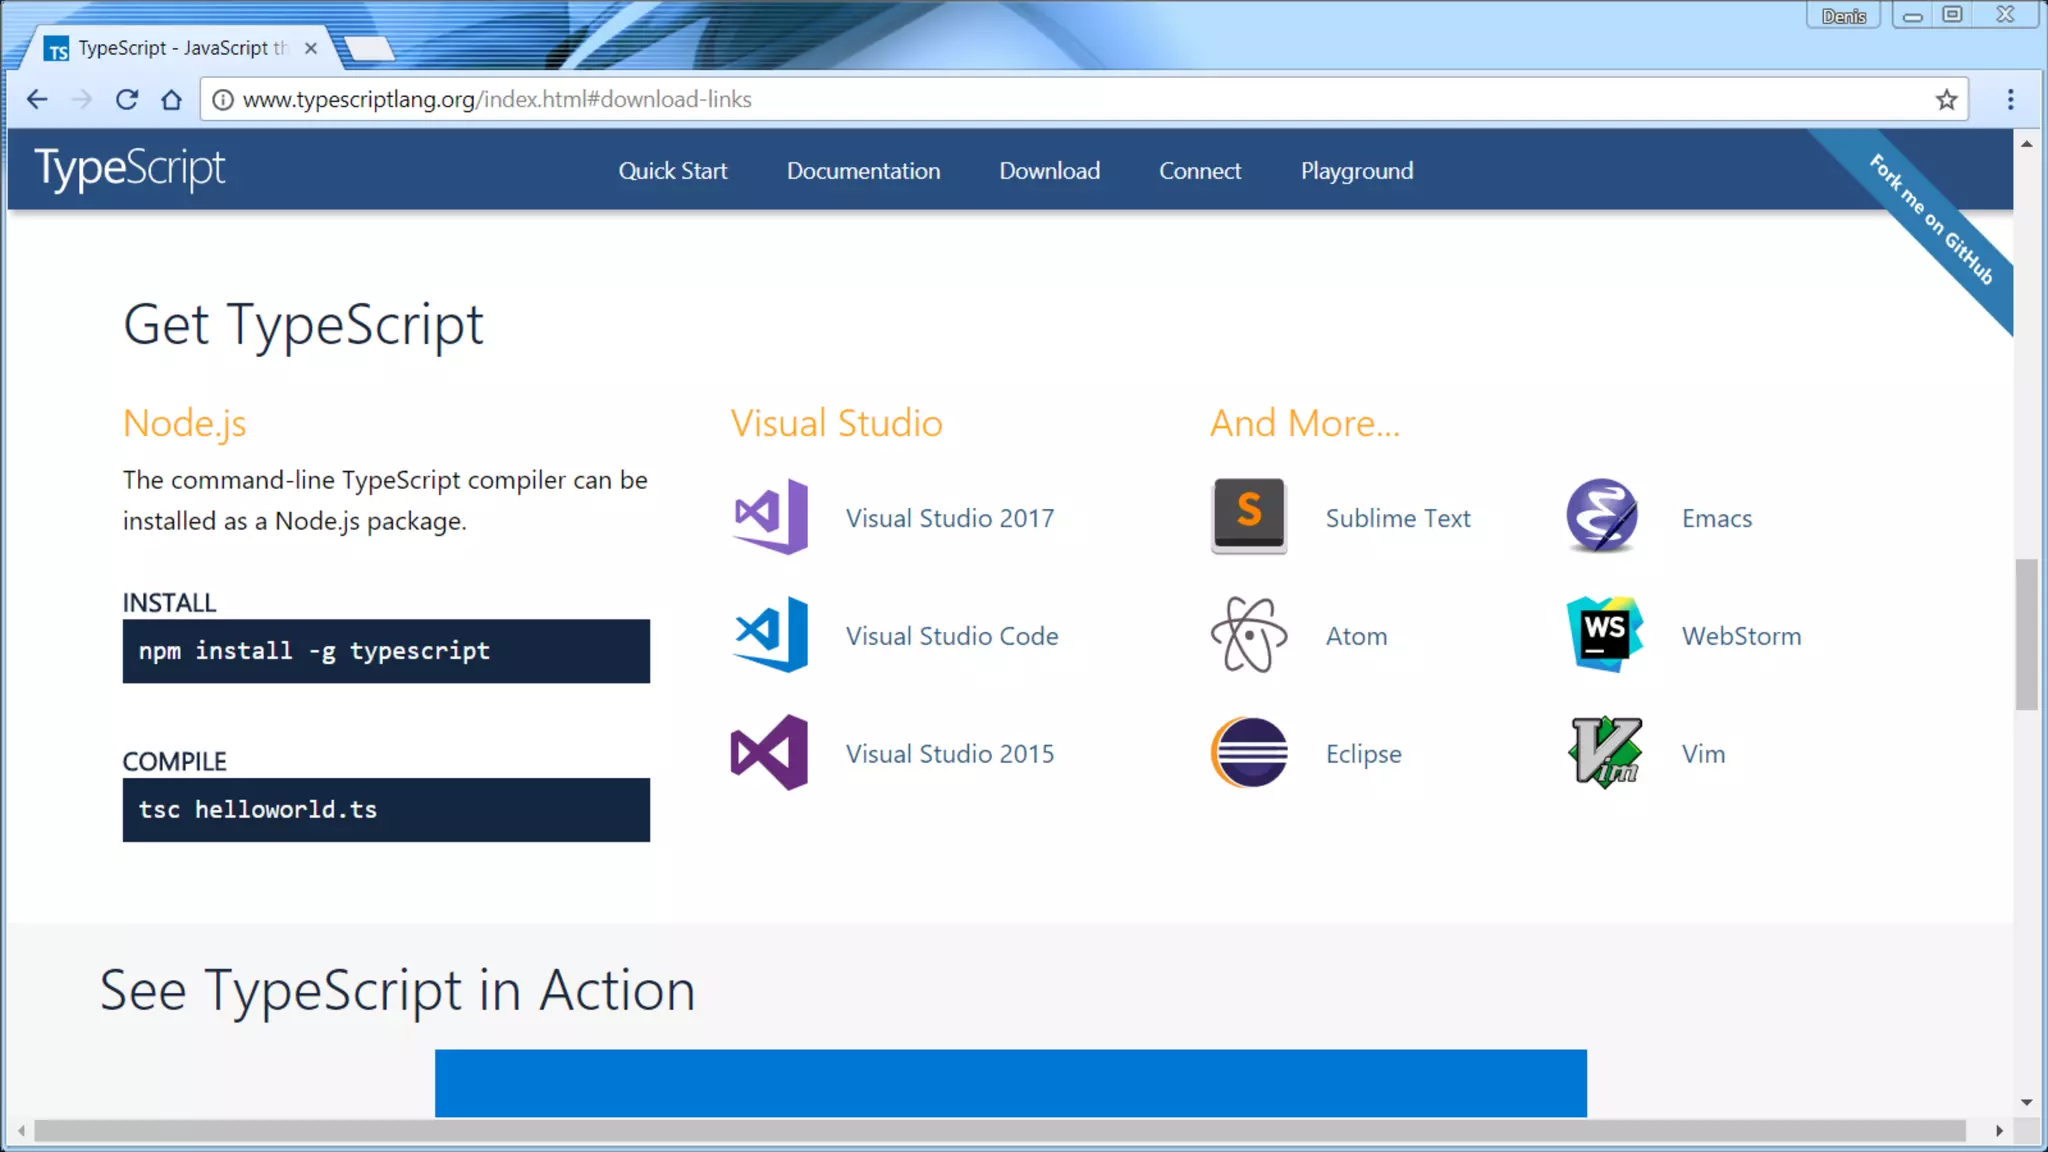
Task: Click the Vim logo icon
Action: pyautogui.click(x=1605, y=753)
